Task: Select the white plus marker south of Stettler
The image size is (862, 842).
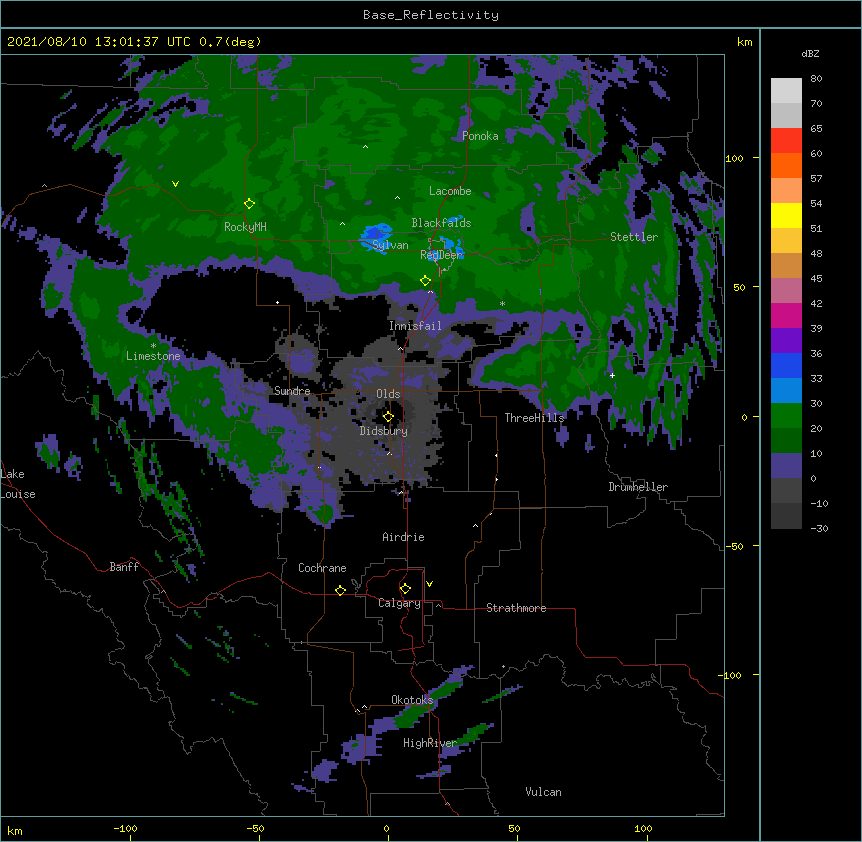Action: click(x=612, y=375)
